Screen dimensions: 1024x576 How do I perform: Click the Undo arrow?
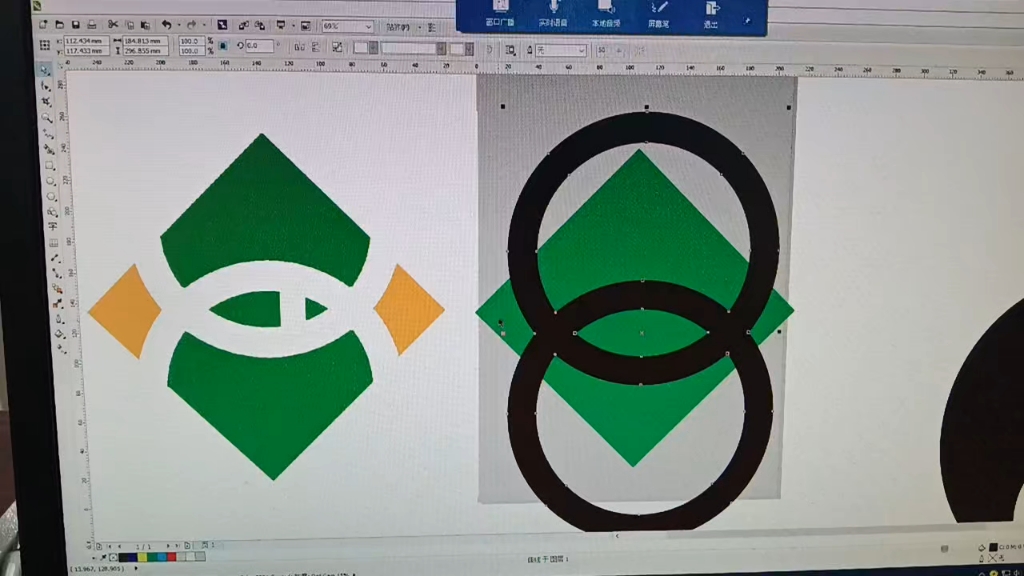click(167, 25)
